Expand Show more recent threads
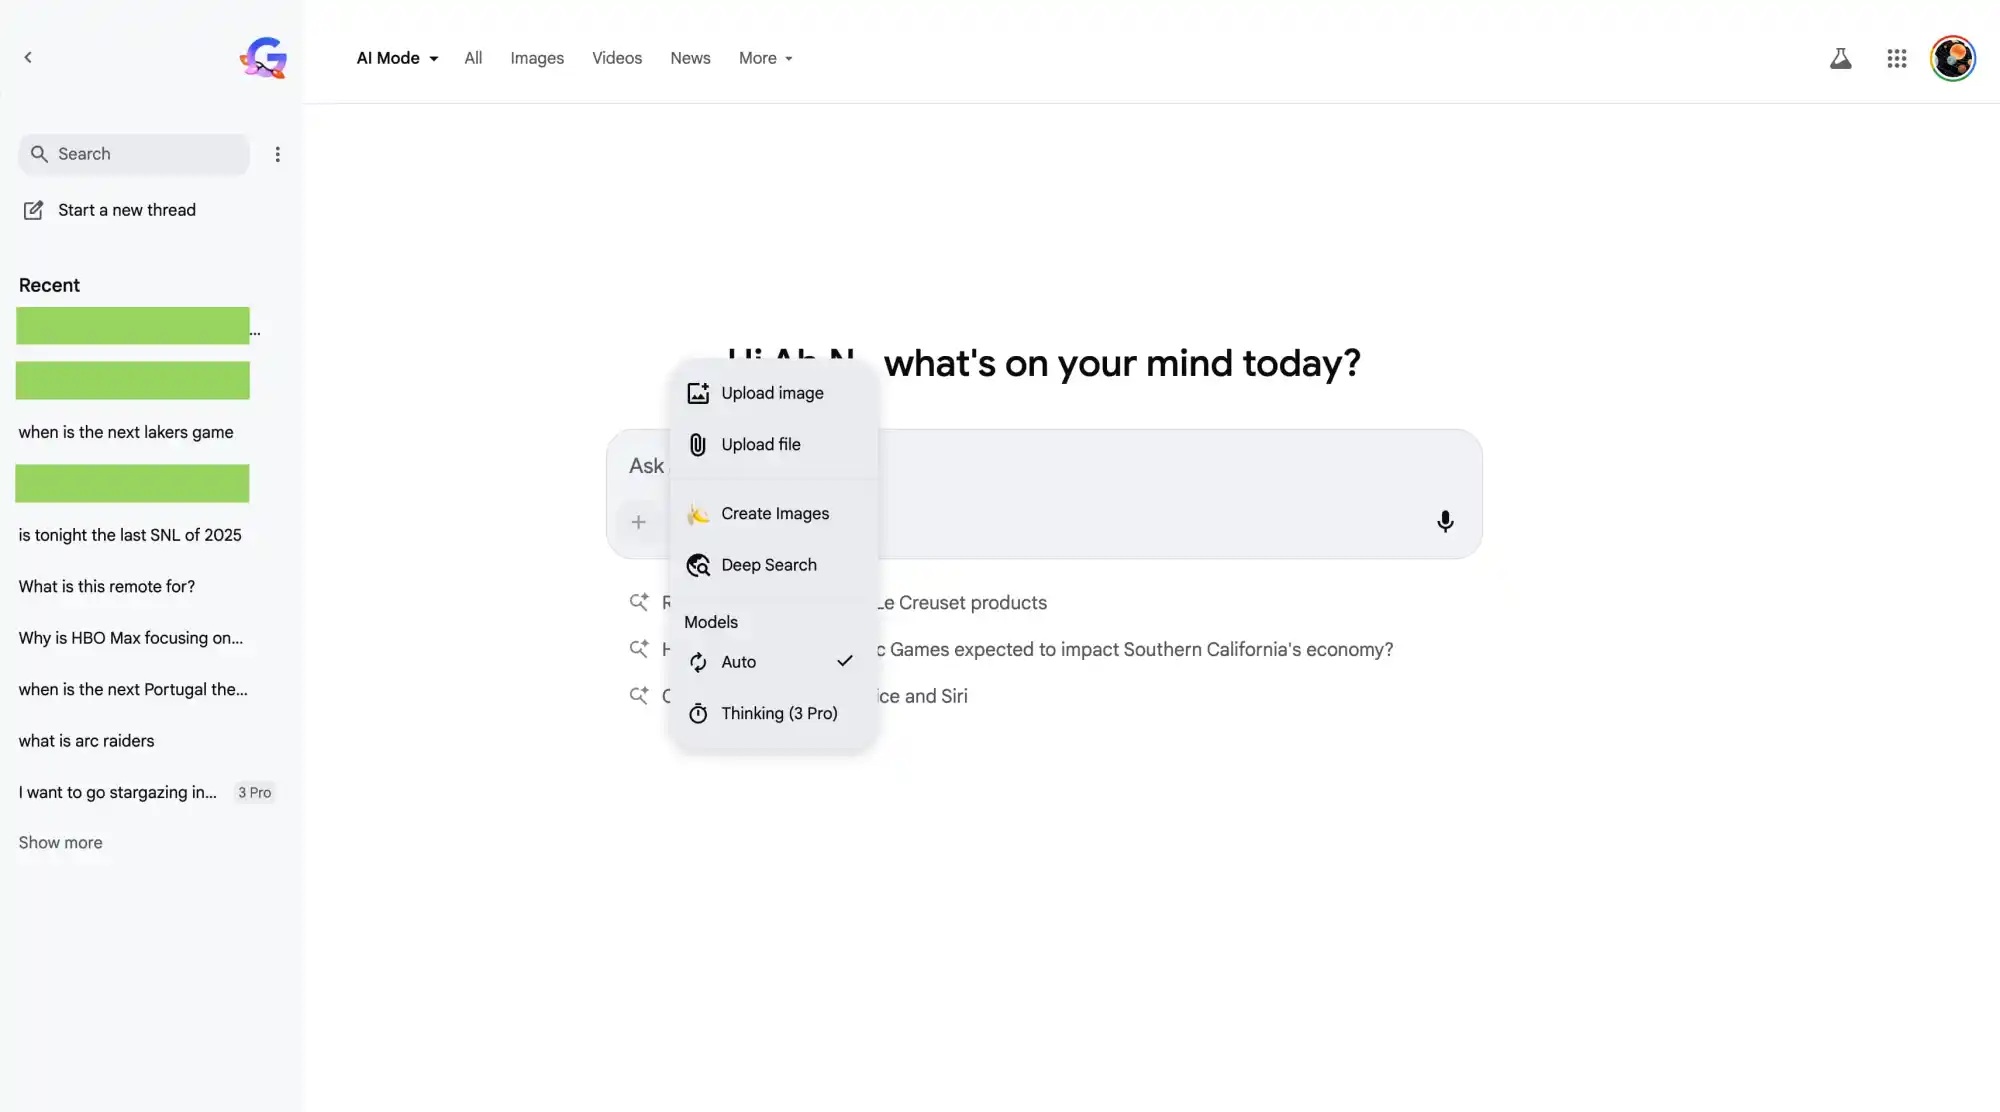This screenshot has height=1112, width=2000. pyautogui.click(x=60, y=842)
